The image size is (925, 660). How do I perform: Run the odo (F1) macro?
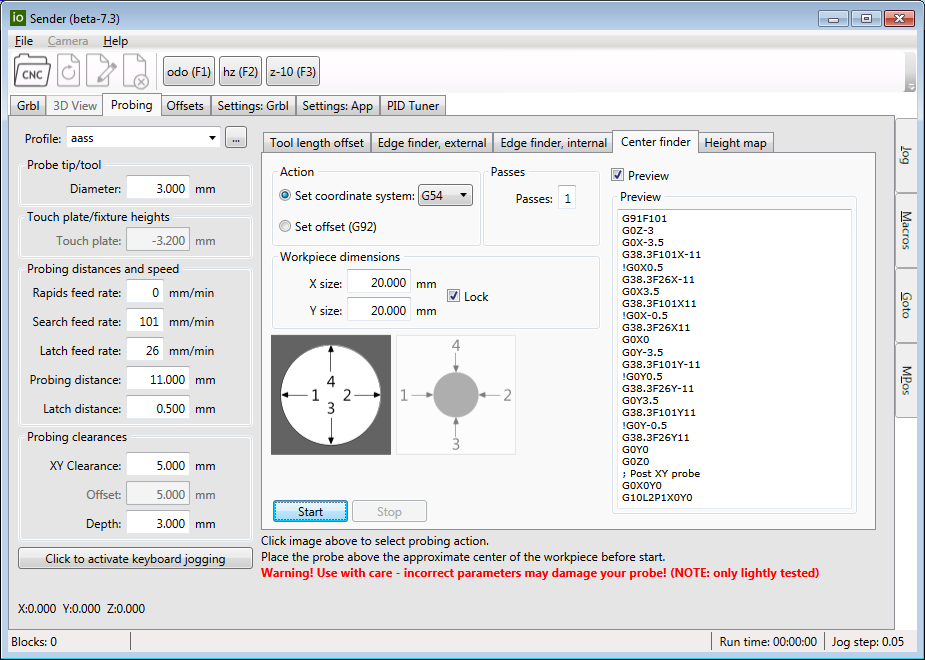point(188,71)
